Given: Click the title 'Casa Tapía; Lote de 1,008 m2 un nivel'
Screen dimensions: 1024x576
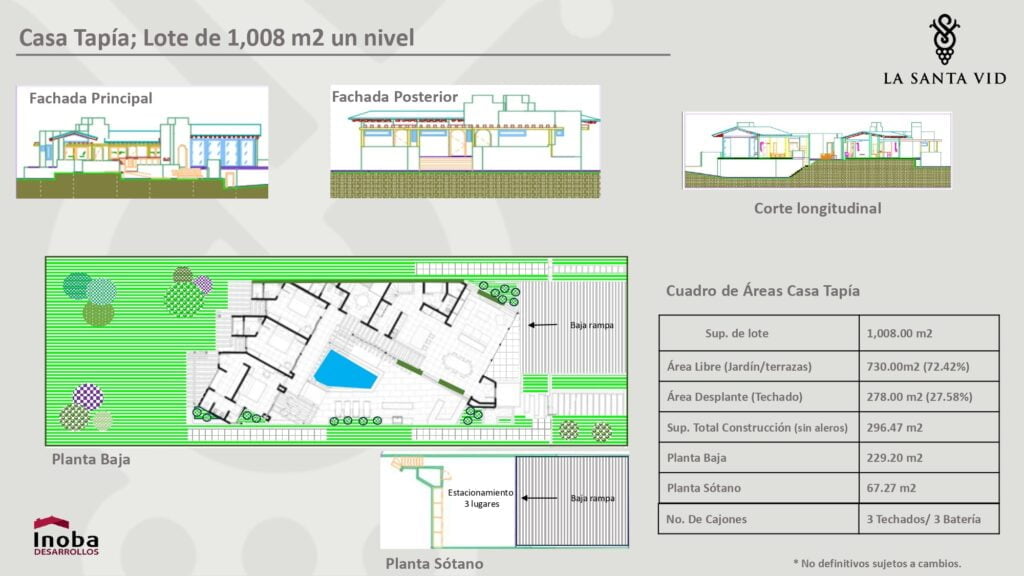Looking at the screenshot, I should (x=217, y=38).
